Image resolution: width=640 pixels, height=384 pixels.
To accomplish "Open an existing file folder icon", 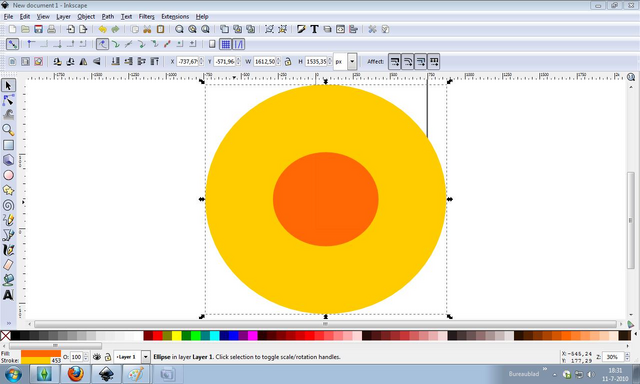I will [x=25, y=29].
